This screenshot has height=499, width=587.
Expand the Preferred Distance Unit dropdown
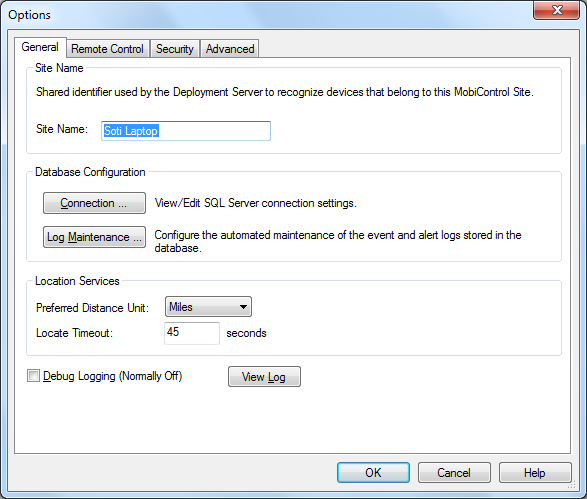coord(208,307)
